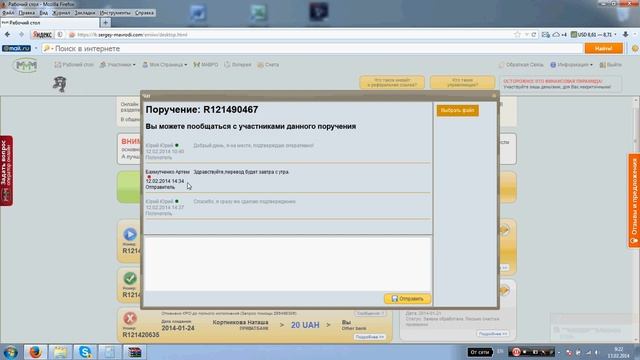Viewport: 640px width, 360px height.
Task: Focus the chat message text area
Action: coord(288,263)
